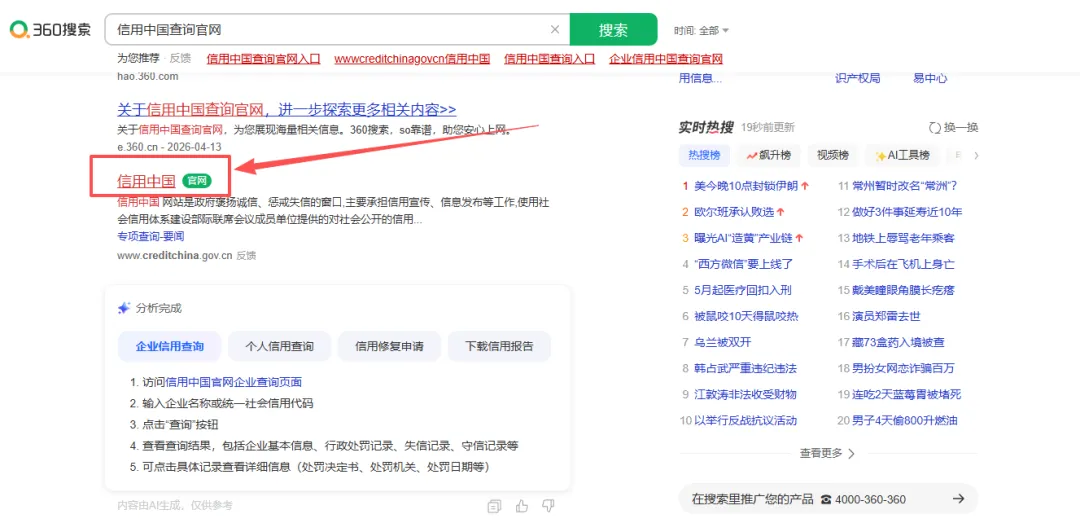Click the 识产权局 link
Screen dimensions: 1080x523
click(x=858, y=79)
